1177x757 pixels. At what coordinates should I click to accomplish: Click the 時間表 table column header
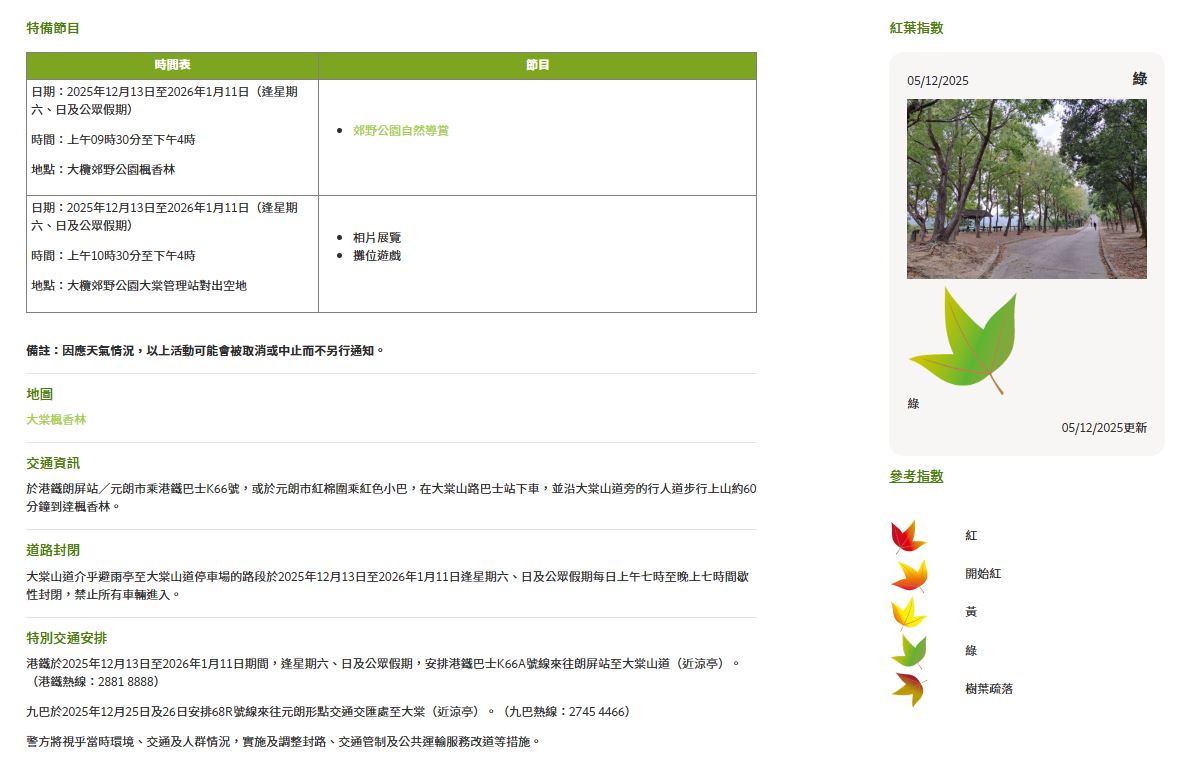[172, 65]
